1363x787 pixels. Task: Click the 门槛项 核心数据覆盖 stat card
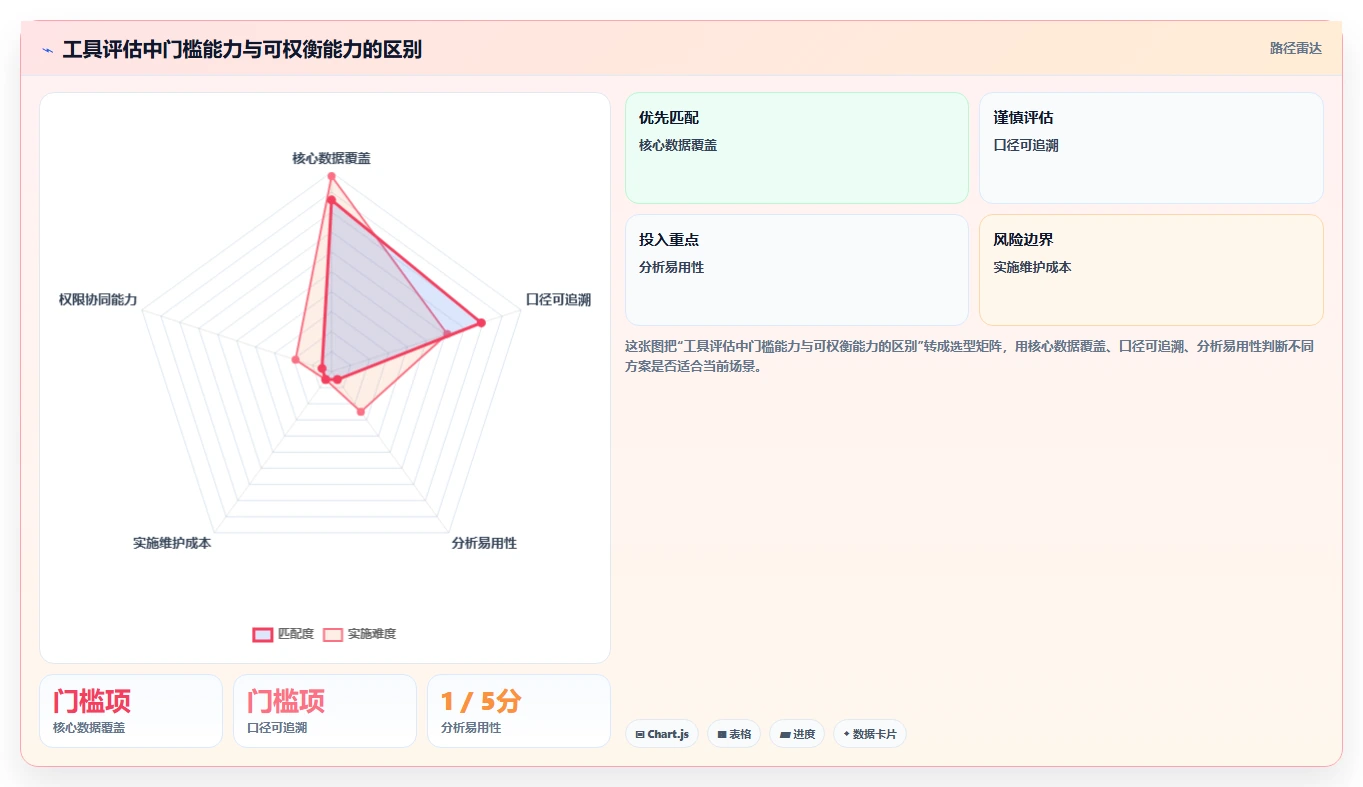[x=131, y=711]
